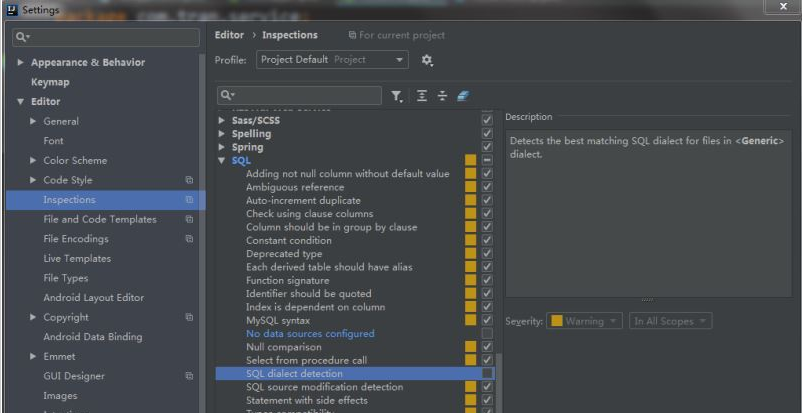Viewport: 802px width, 413px height.
Task: Open the Font settings page
Action: point(53,141)
